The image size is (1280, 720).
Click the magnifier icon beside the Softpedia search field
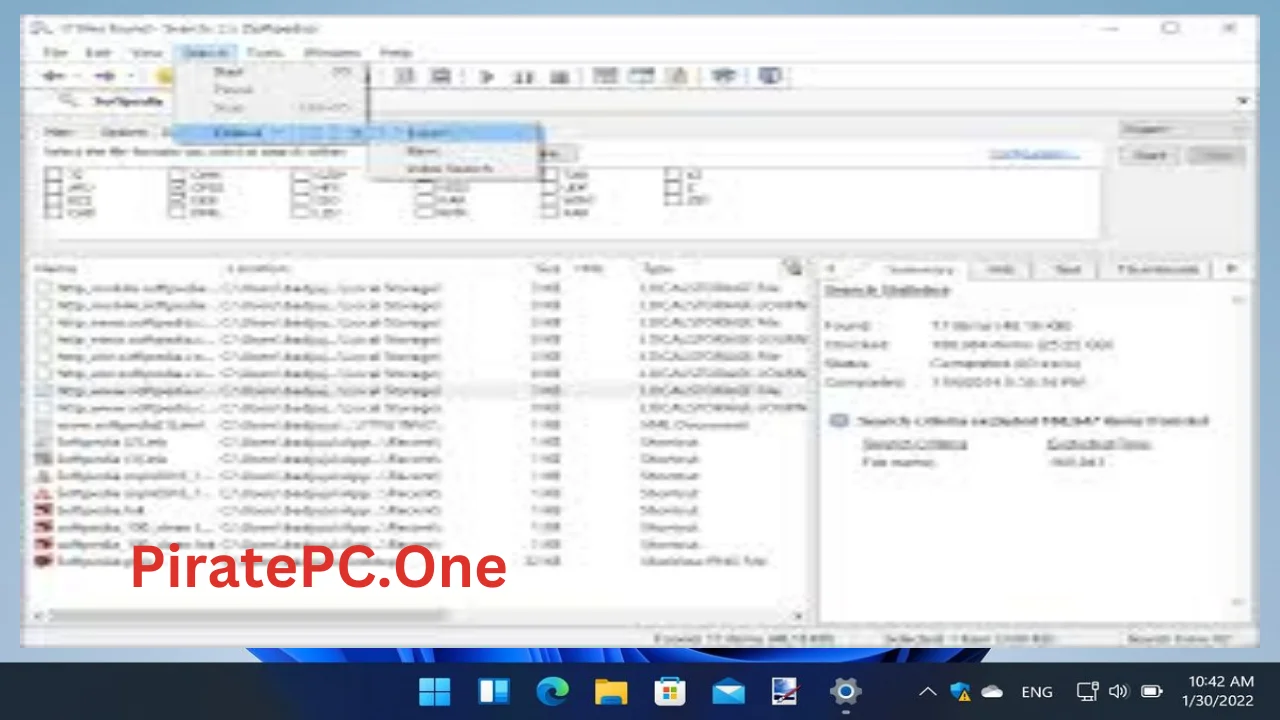pyautogui.click(x=67, y=100)
